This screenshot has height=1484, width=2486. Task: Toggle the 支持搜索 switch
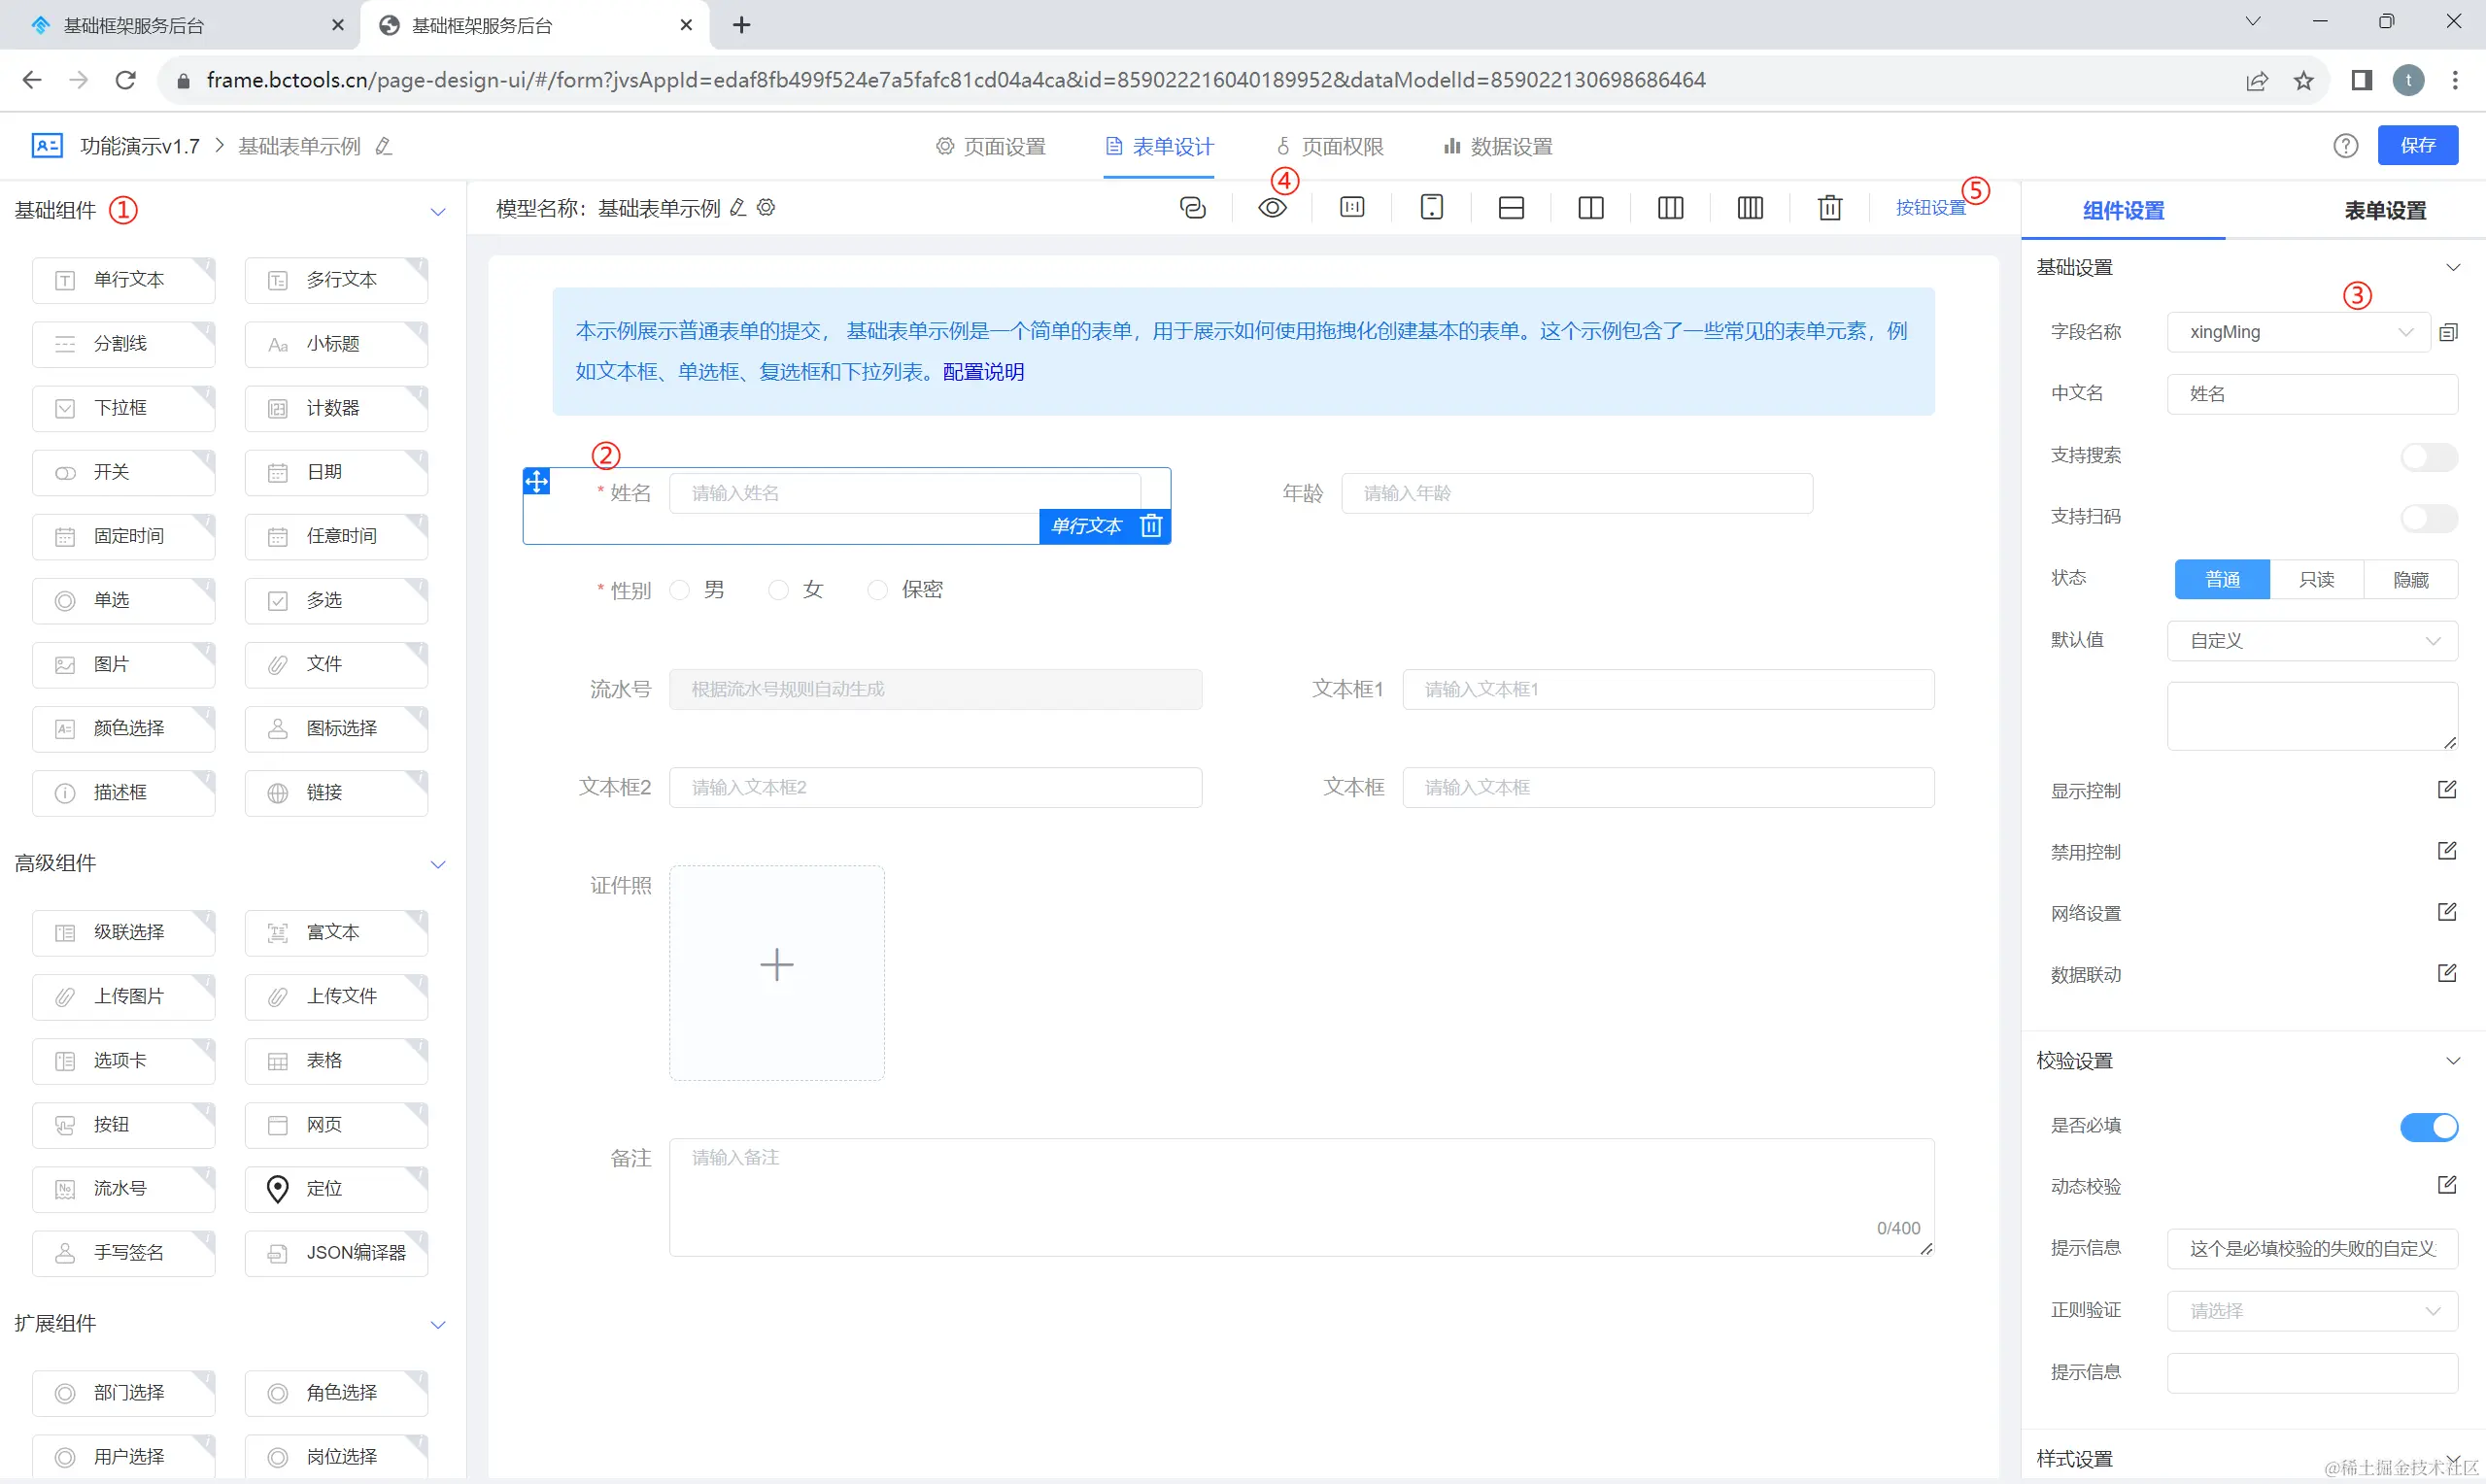(x=2428, y=456)
